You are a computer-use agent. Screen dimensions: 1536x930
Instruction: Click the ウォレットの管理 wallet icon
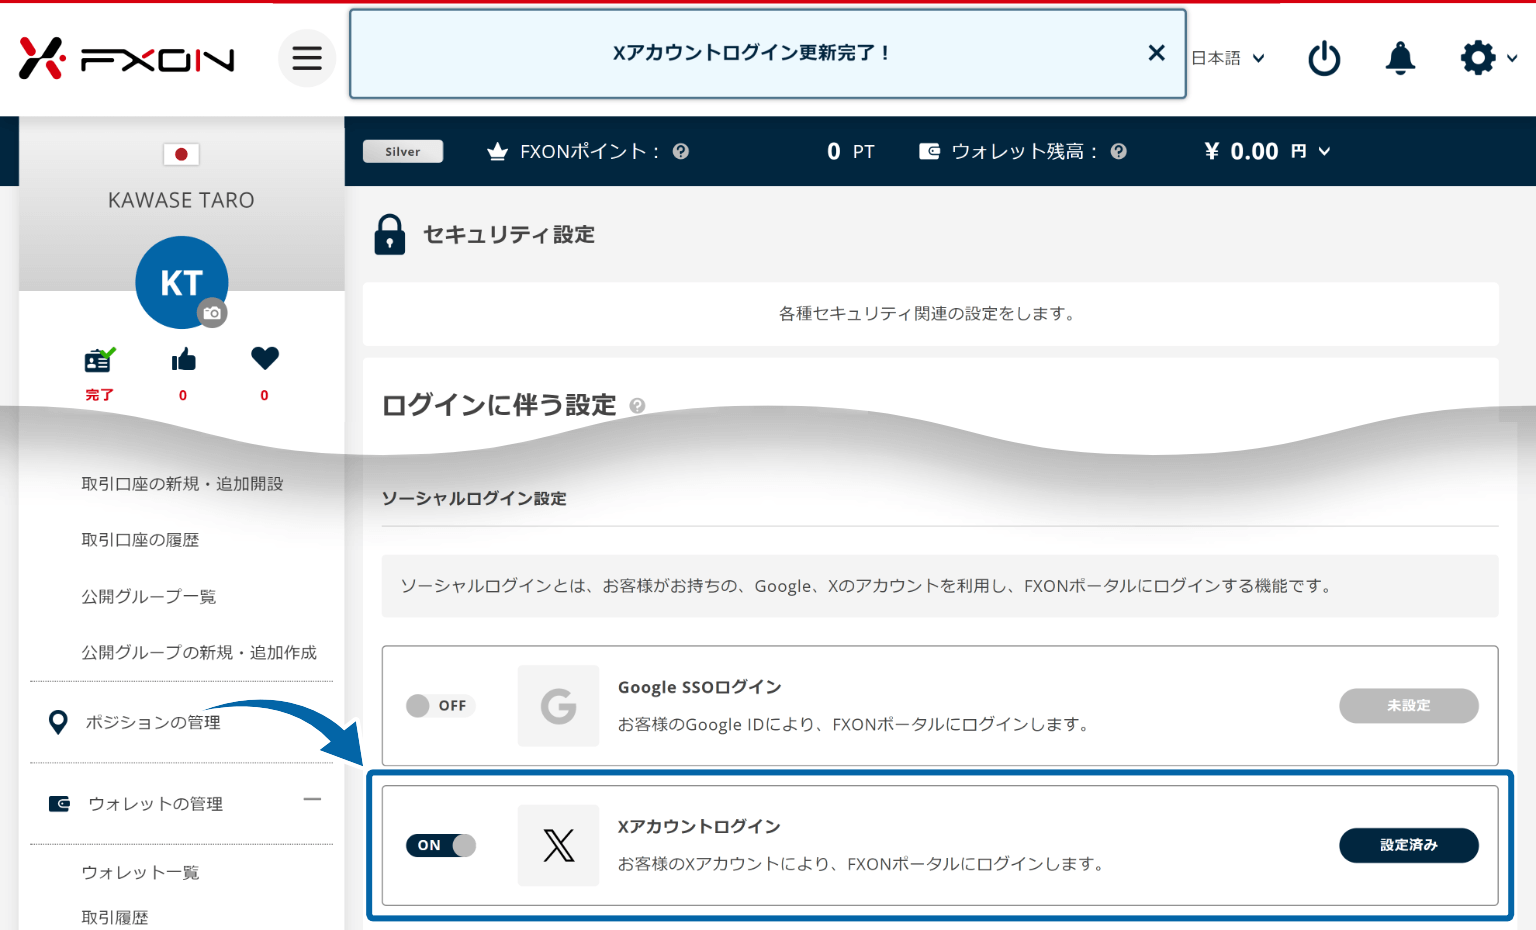(59, 804)
